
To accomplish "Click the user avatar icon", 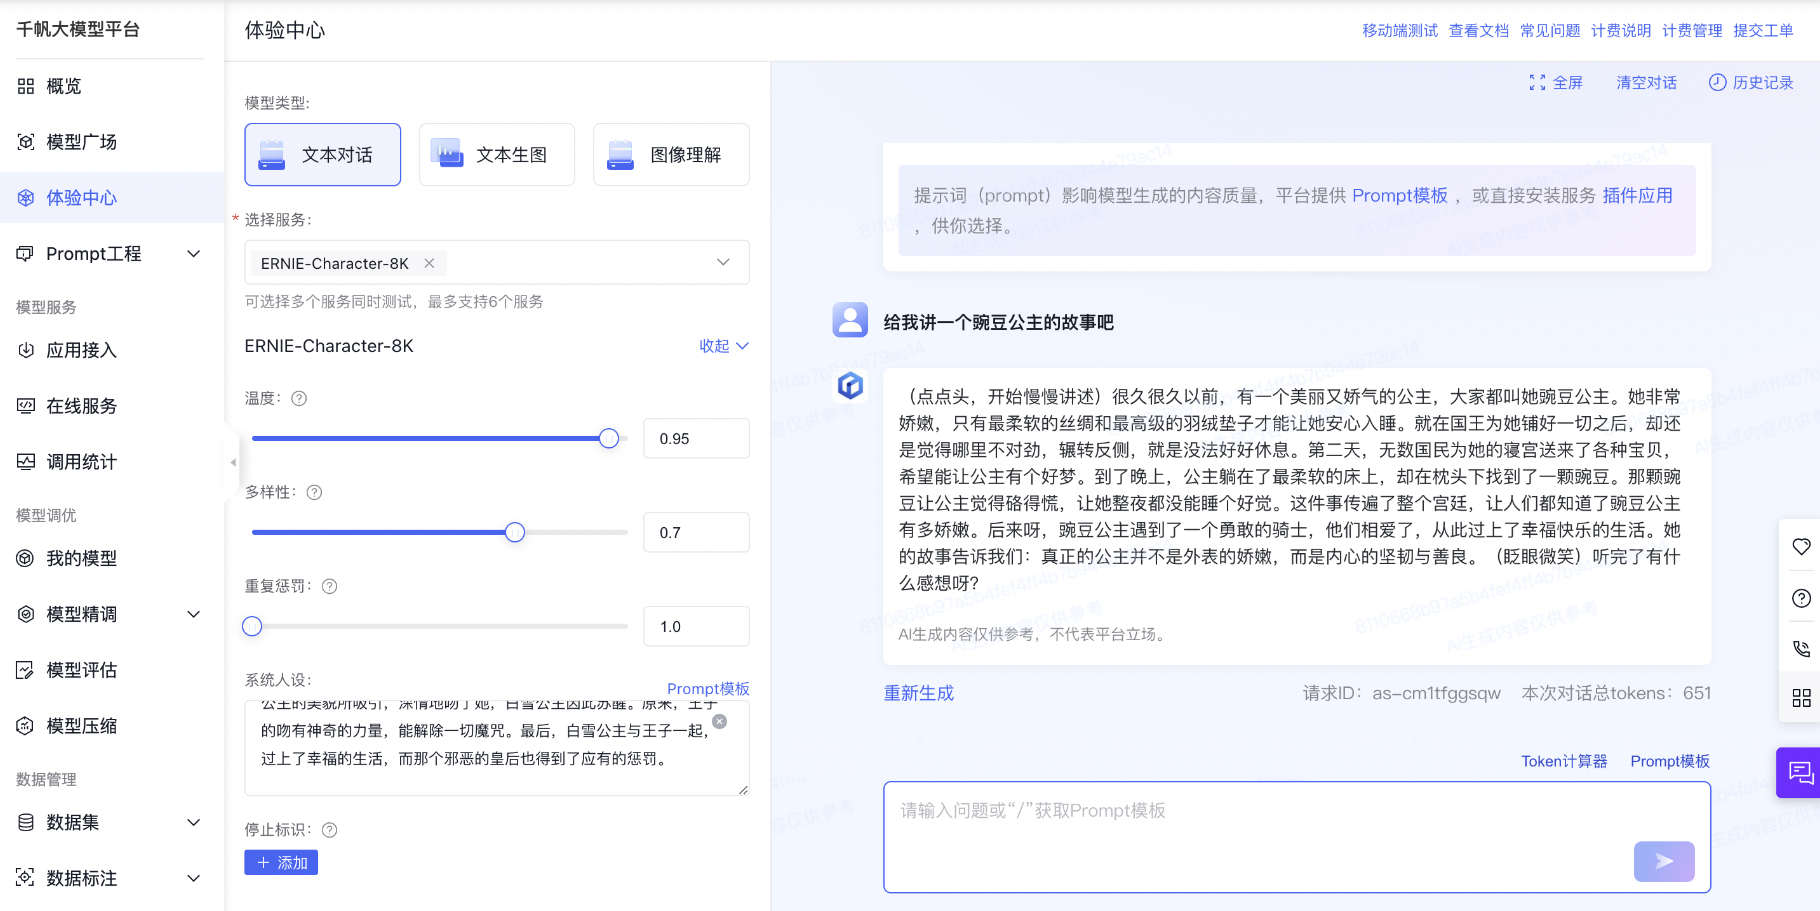I will (x=850, y=320).
